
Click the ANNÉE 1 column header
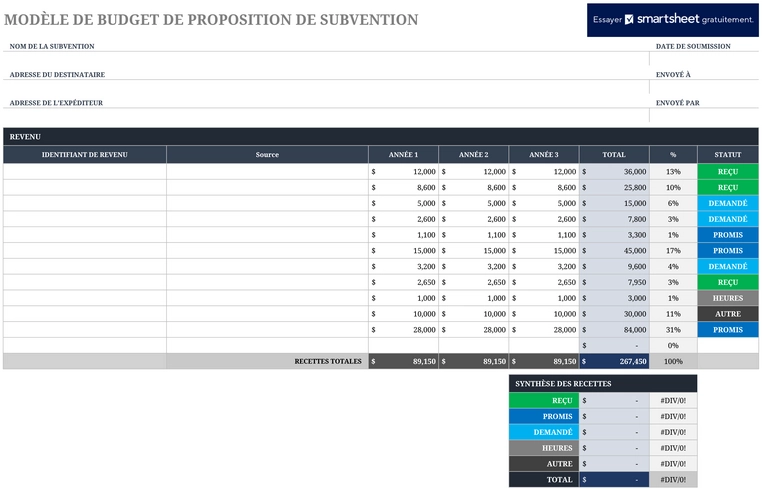coord(403,155)
